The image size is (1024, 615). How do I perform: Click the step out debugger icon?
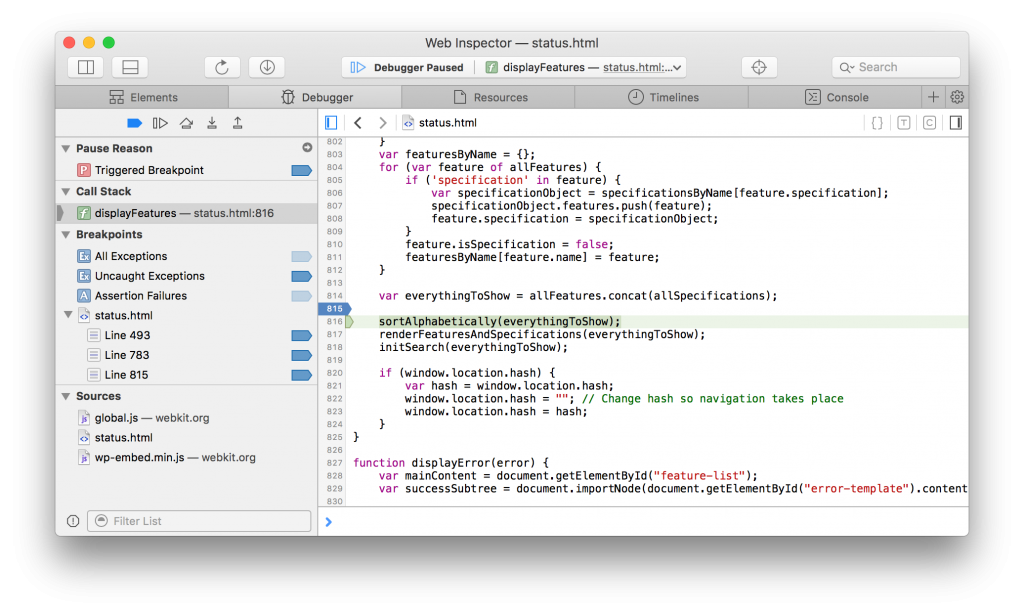point(238,123)
